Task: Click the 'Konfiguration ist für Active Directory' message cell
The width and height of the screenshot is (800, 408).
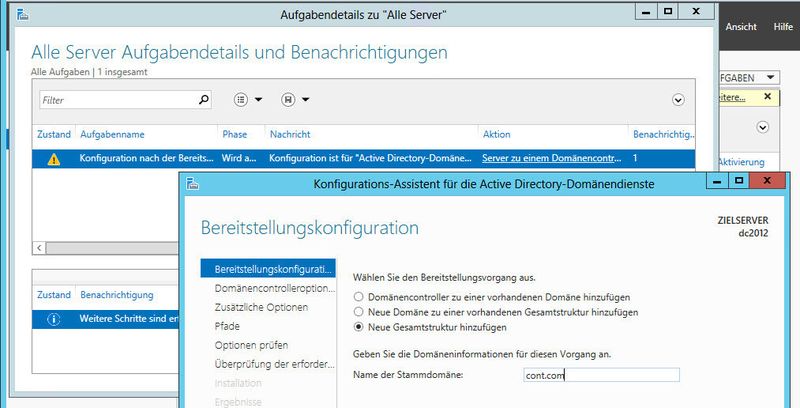Action: point(370,158)
